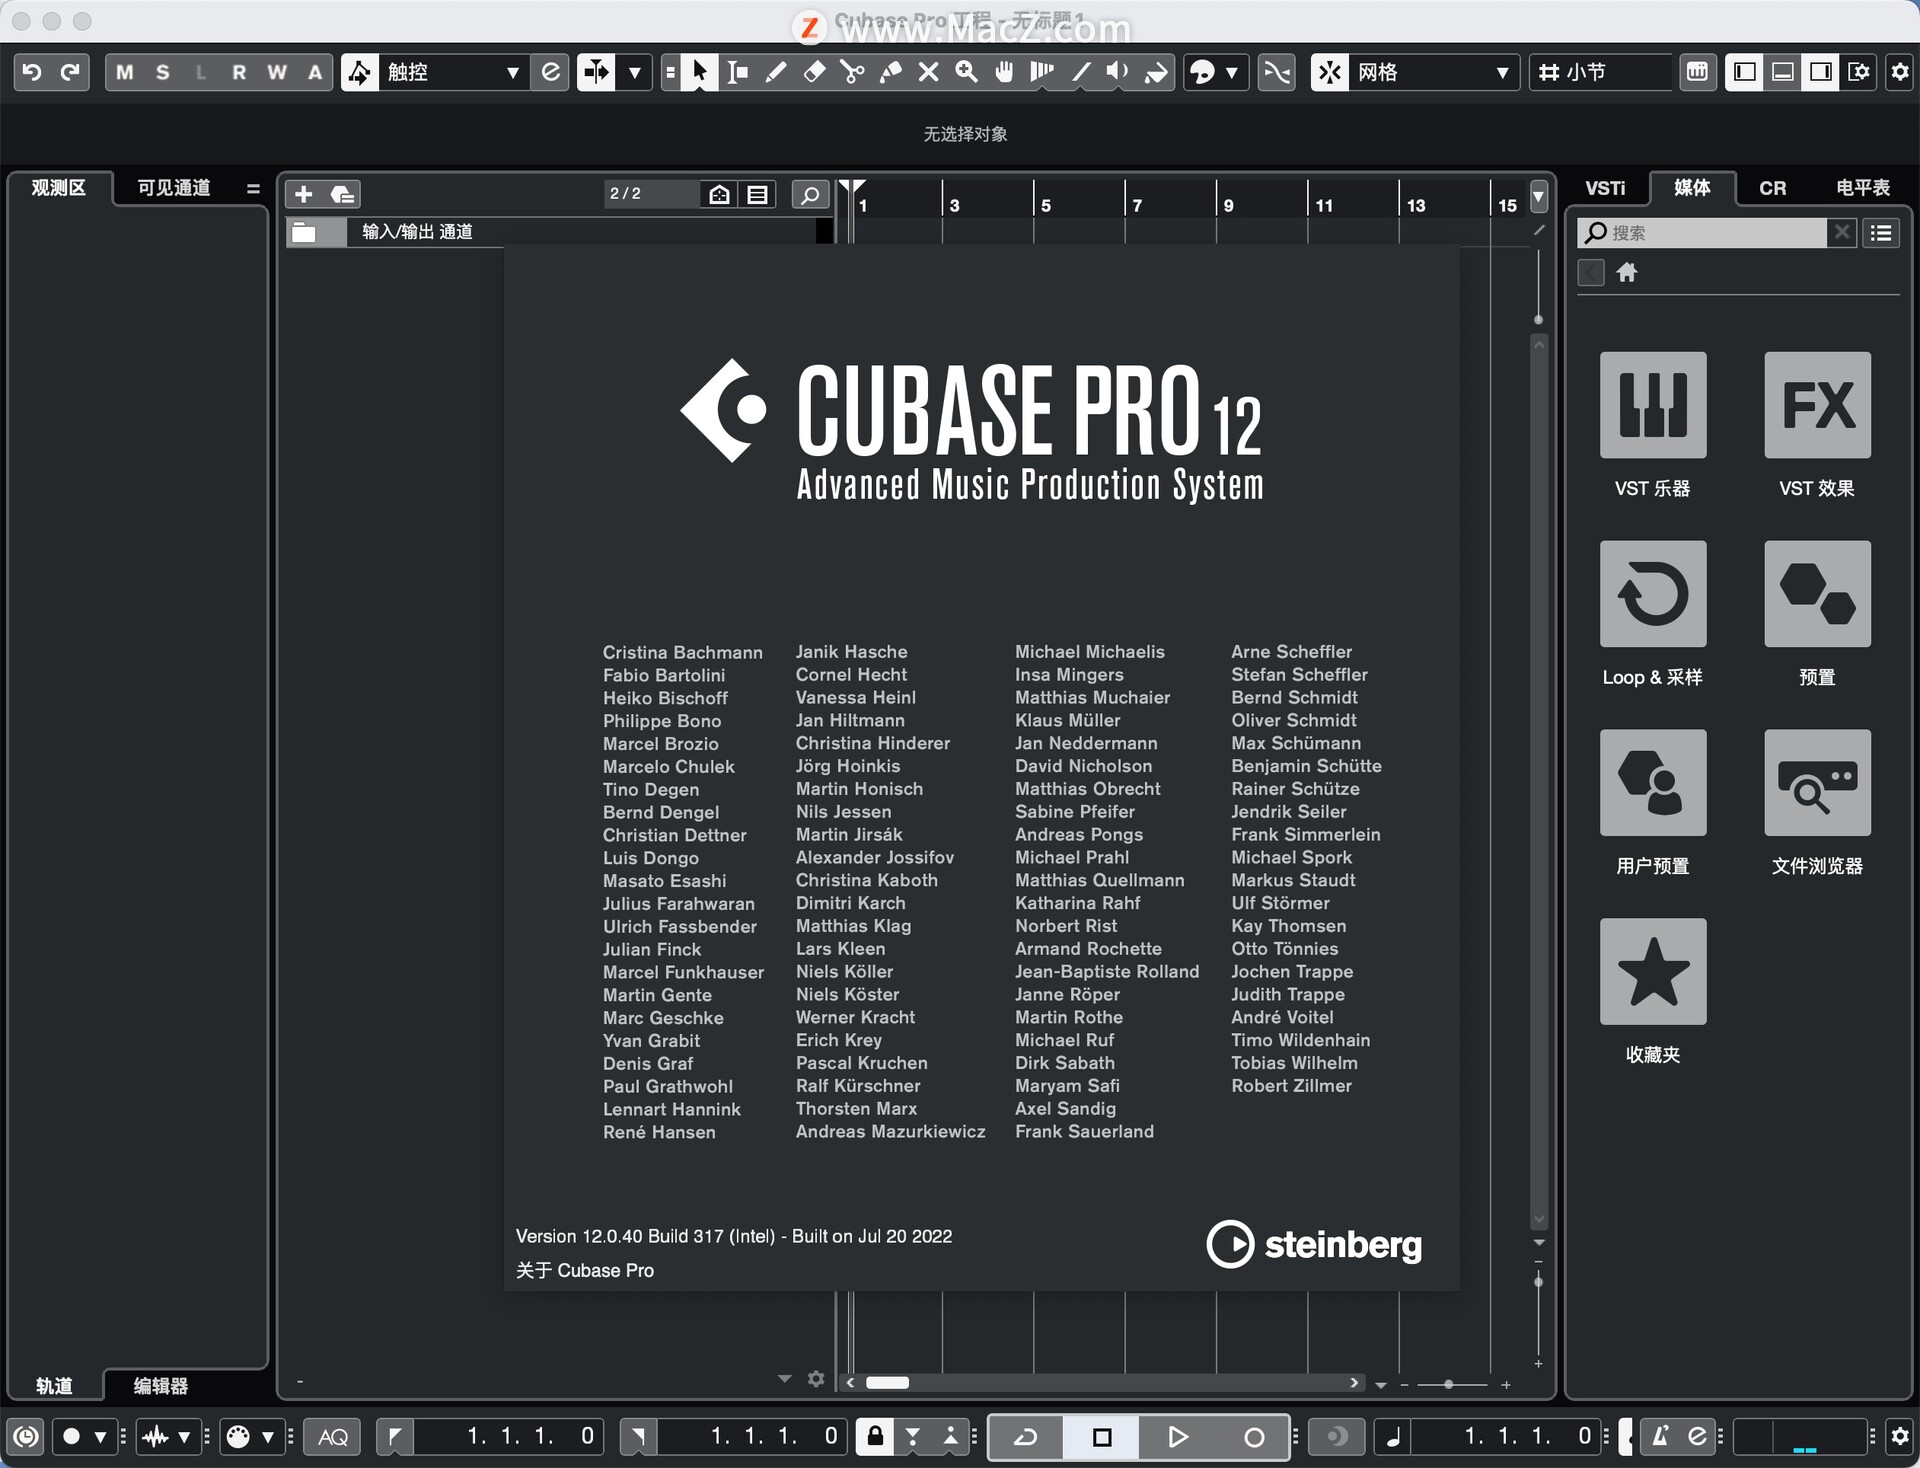Open the 文件浏览器 file browser tile
This screenshot has height=1468, width=1920.
pyautogui.click(x=1817, y=783)
